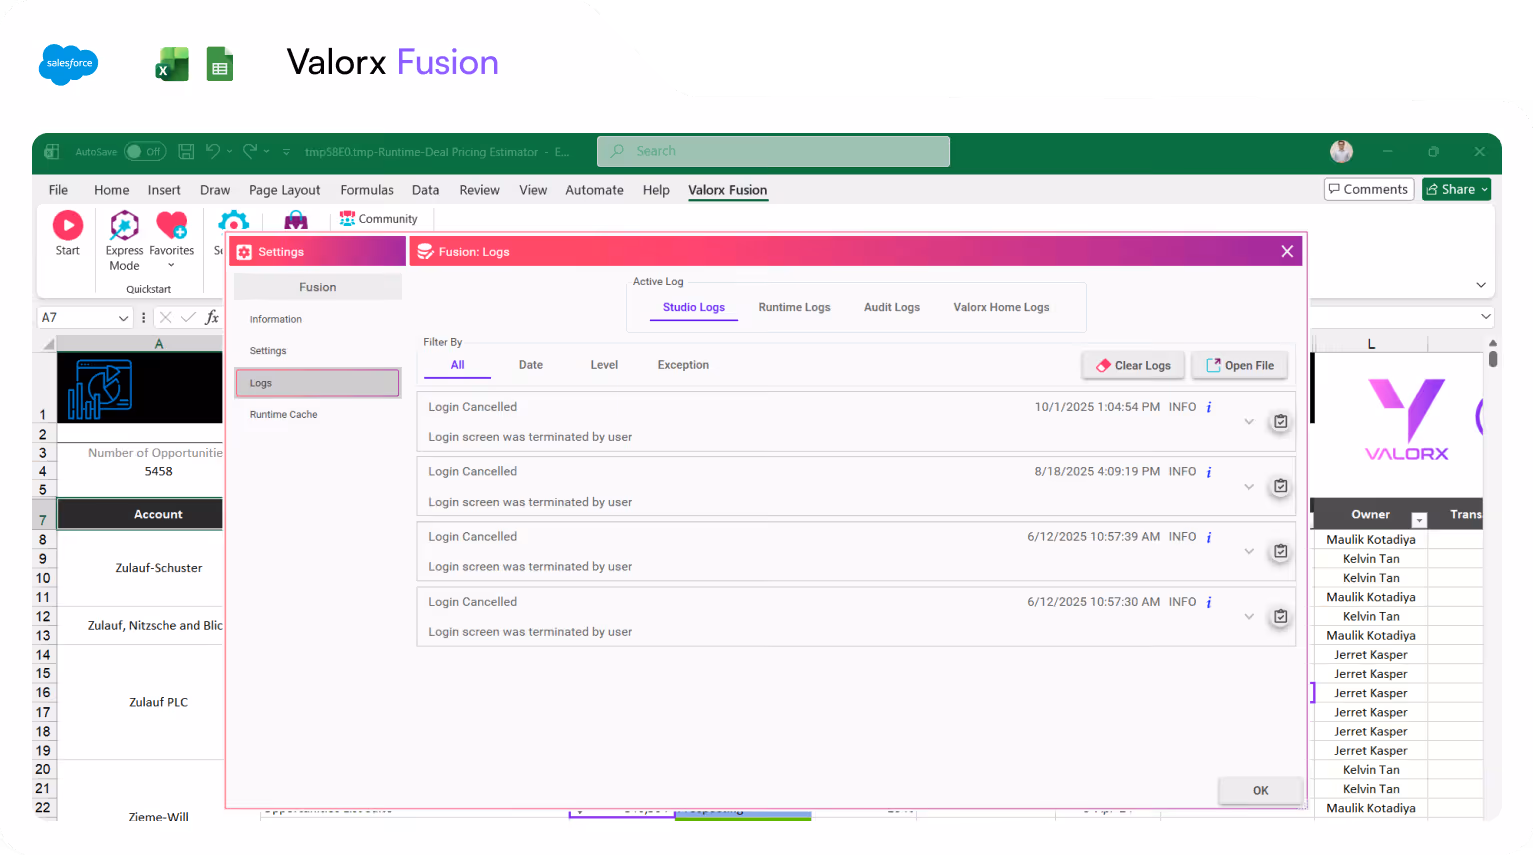Image resolution: width=1533 pixels, height=855 pixels.
Task: Open the Valorx marketplace bag icon
Action: pyautogui.click(x=295, y=219)
